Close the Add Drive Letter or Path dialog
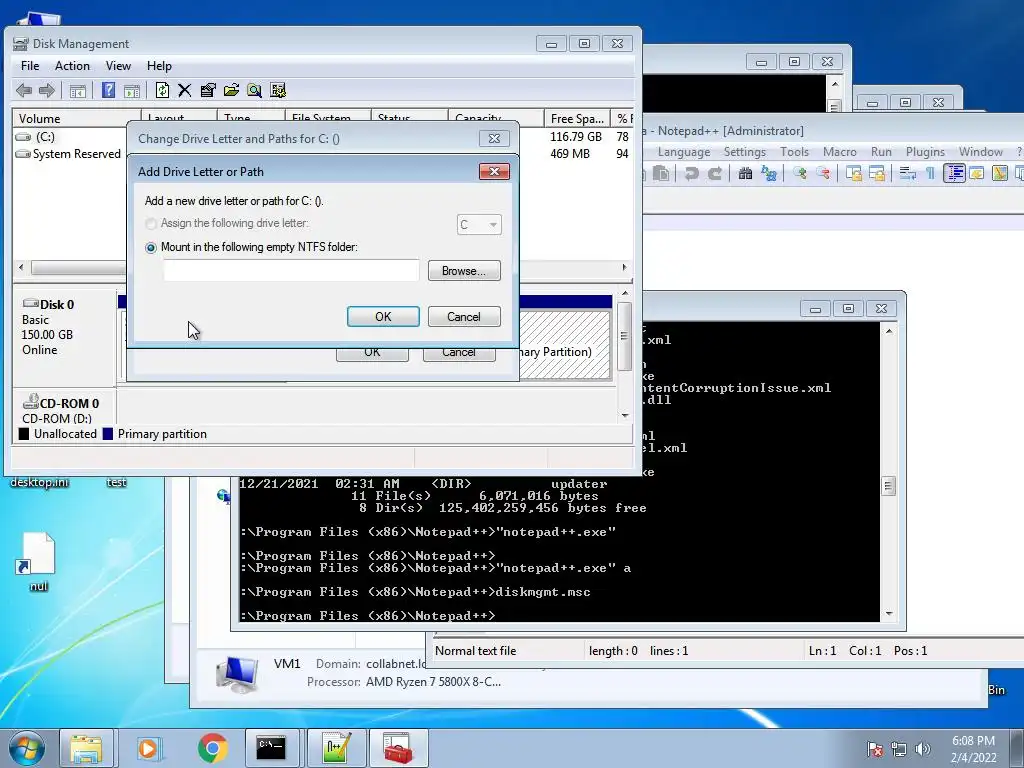1024x768 pixels. (x=494, y=171)
